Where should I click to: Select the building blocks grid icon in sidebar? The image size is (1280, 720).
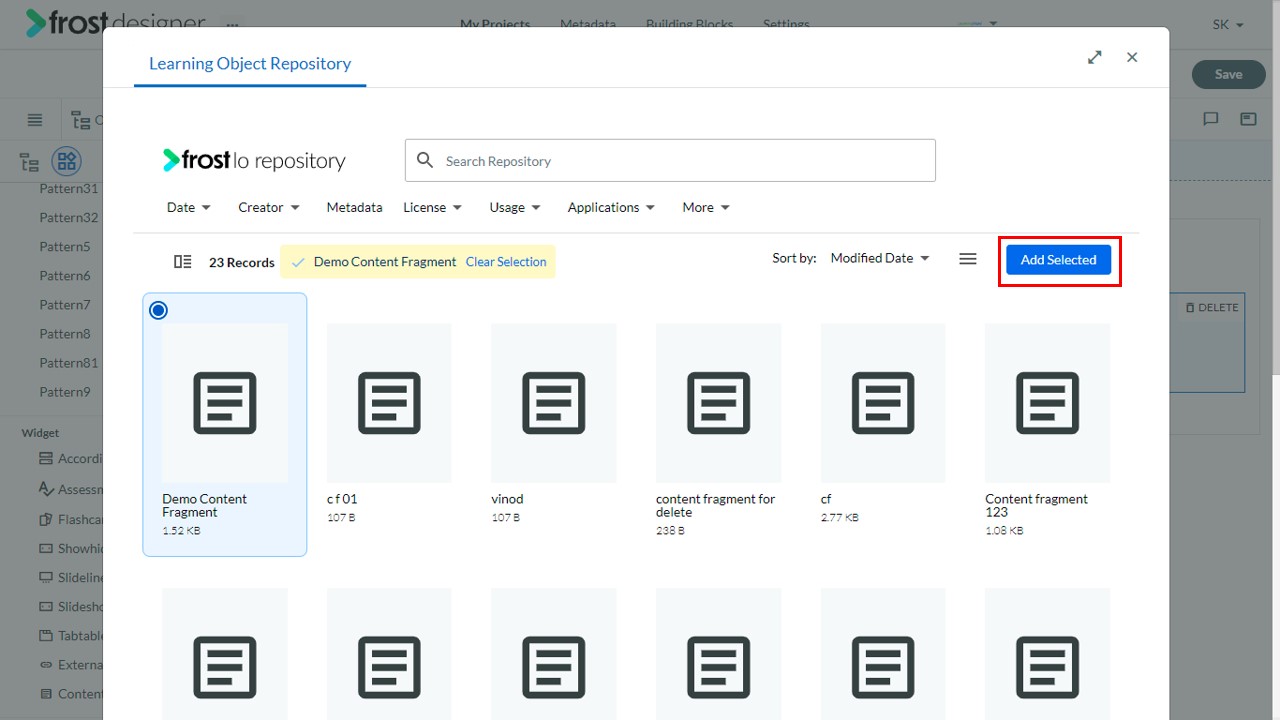click(x=66, y=161)
